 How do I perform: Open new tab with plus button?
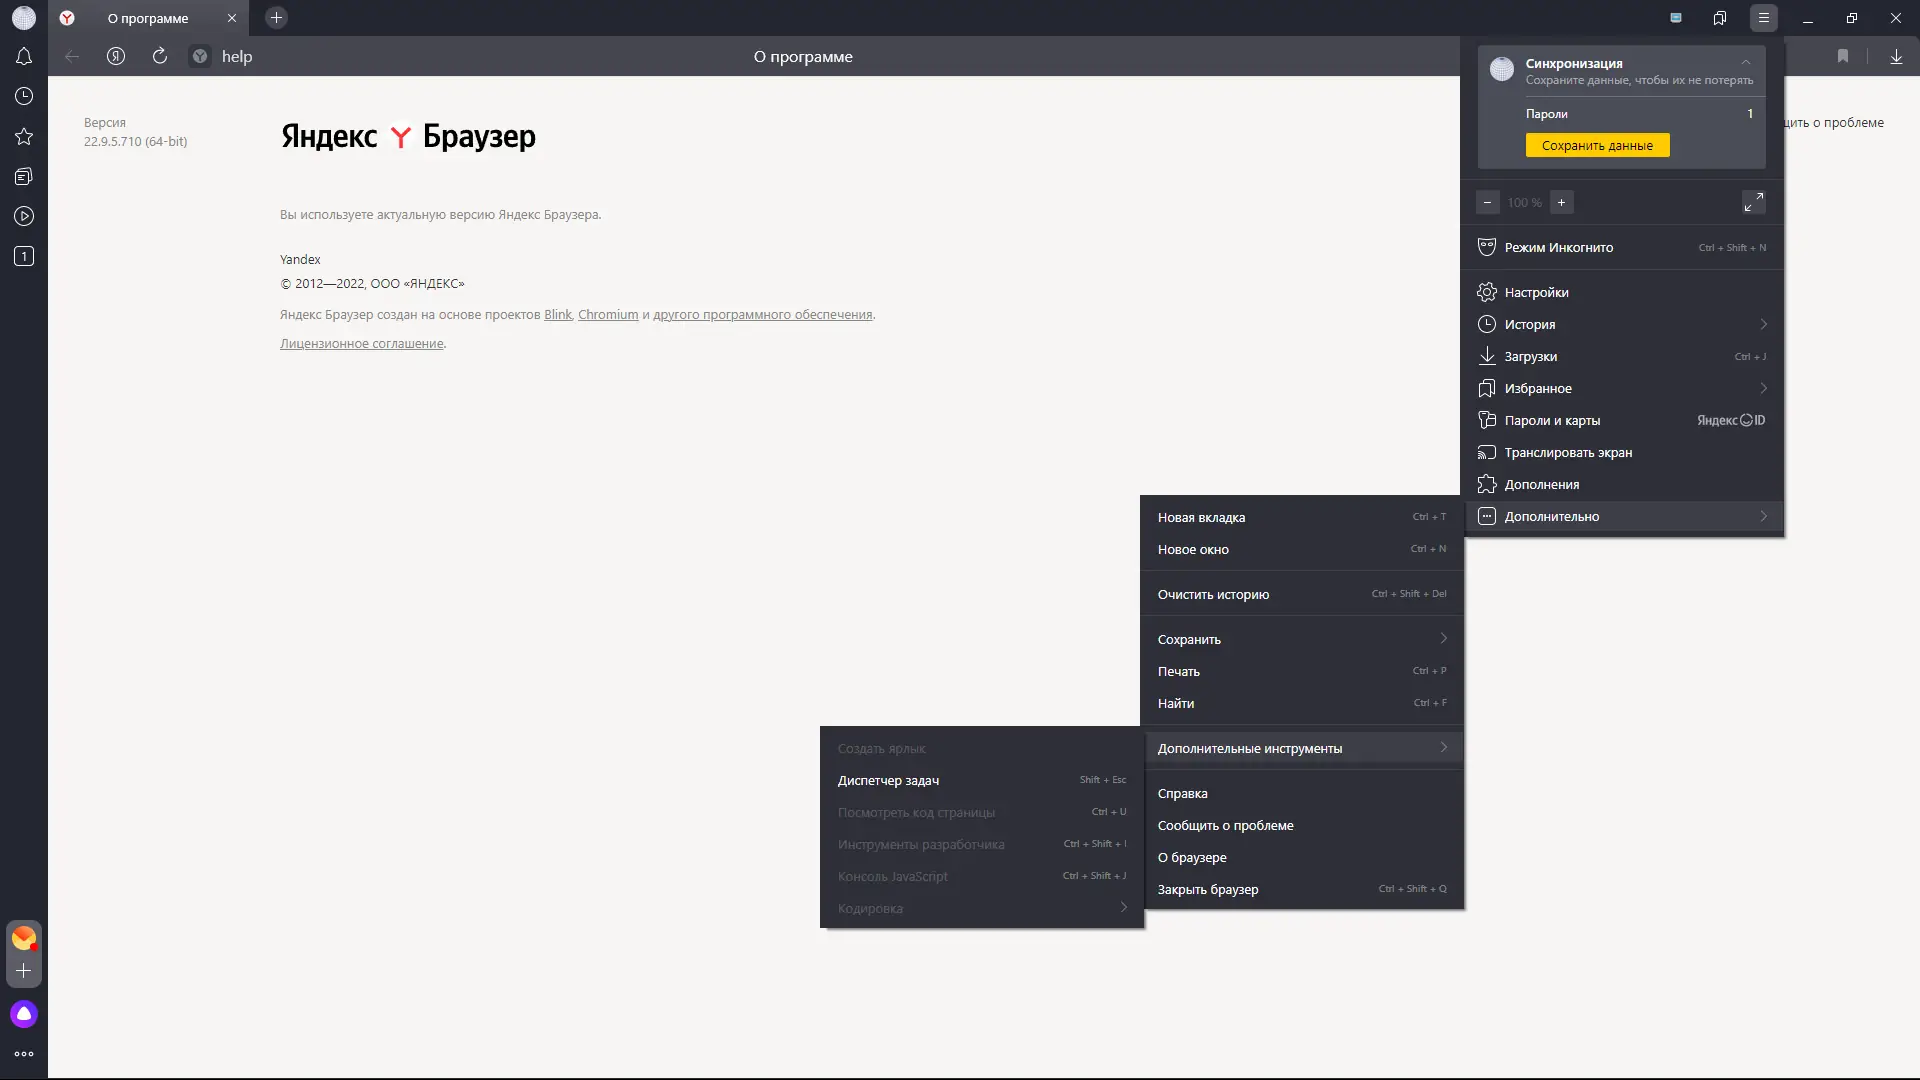click(277, 17)
